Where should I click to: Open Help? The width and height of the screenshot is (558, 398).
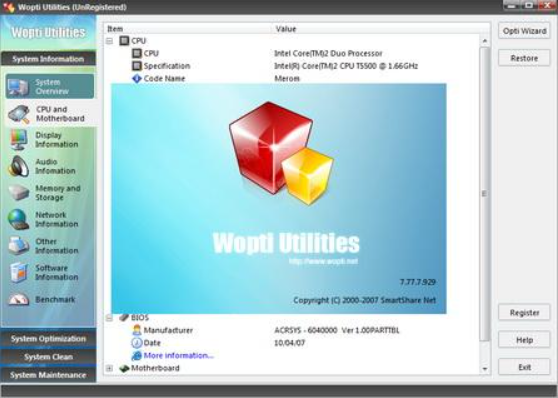[524, 340]
